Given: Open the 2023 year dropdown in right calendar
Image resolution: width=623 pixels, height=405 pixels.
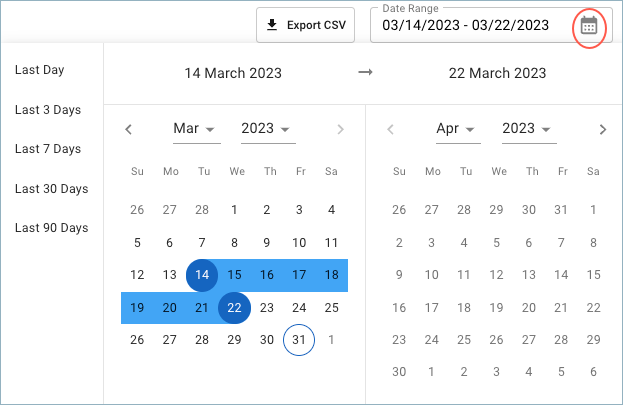Looking at the screenshot, I should click(529, 130).
